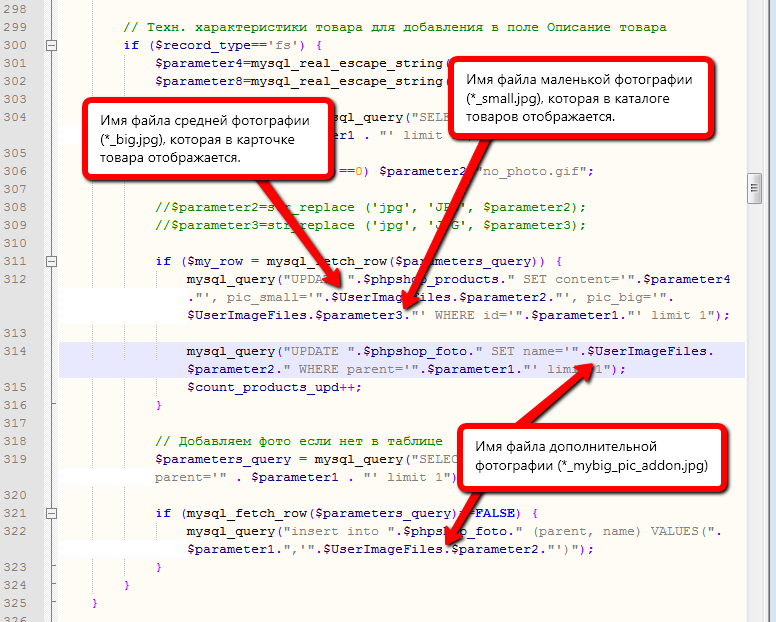Click the 'no_photo.gif' string on line 306

pos(532,171)
